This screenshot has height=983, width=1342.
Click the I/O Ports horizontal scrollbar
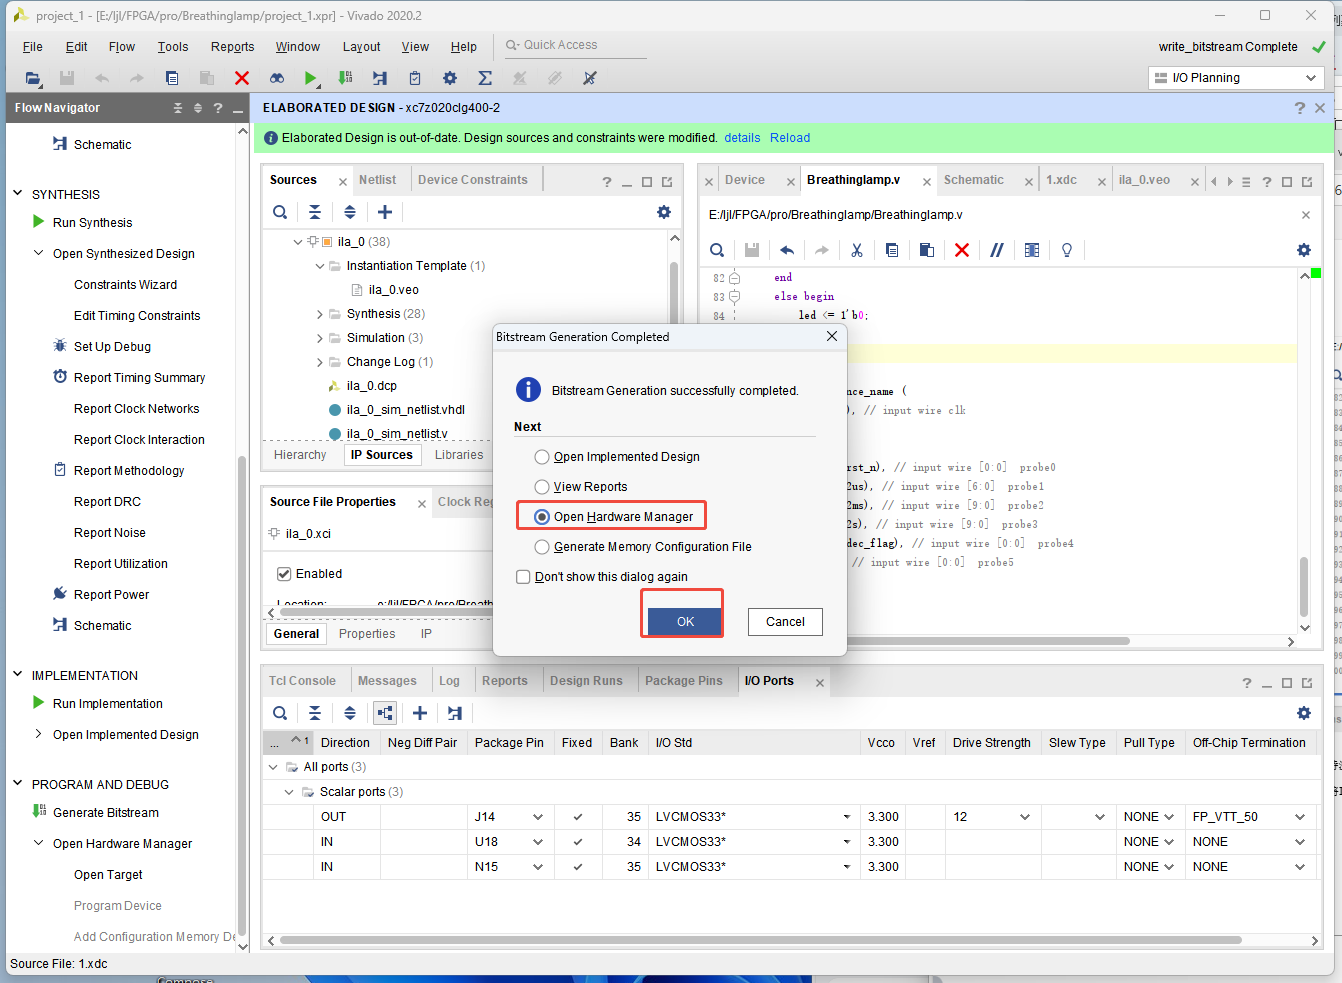click(x=760, y=940)
